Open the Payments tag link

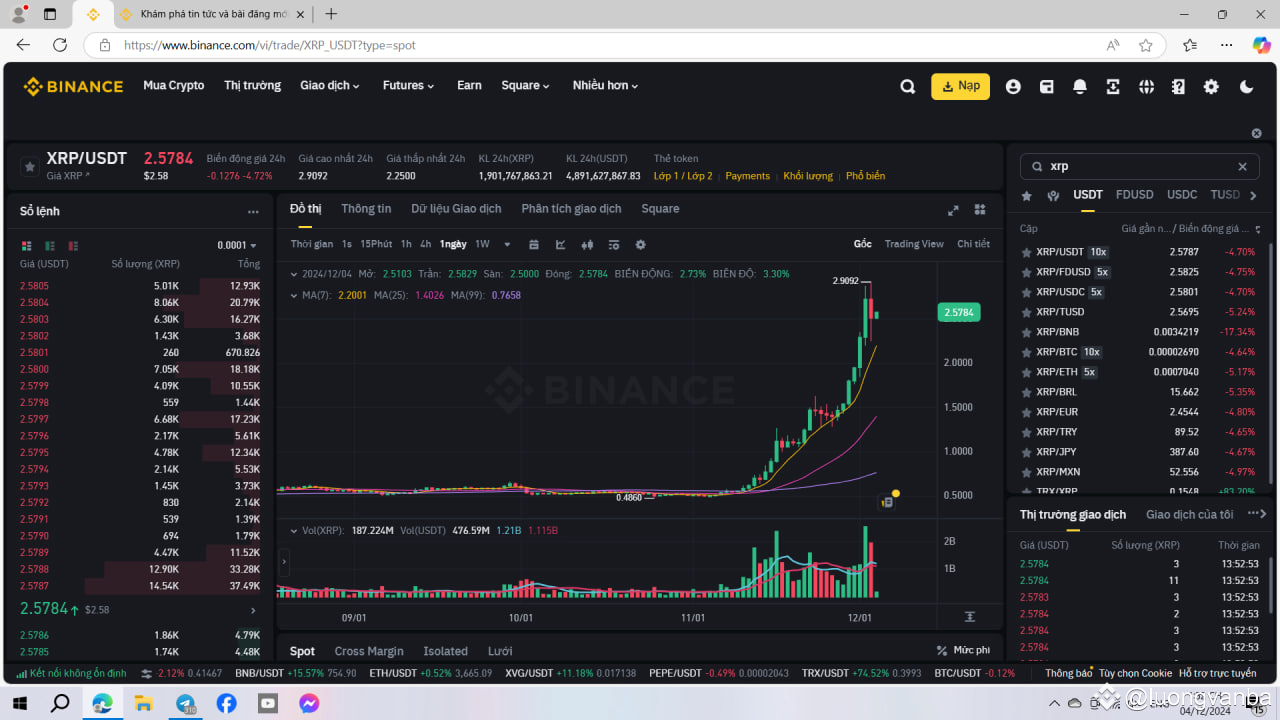pos(748,176)
